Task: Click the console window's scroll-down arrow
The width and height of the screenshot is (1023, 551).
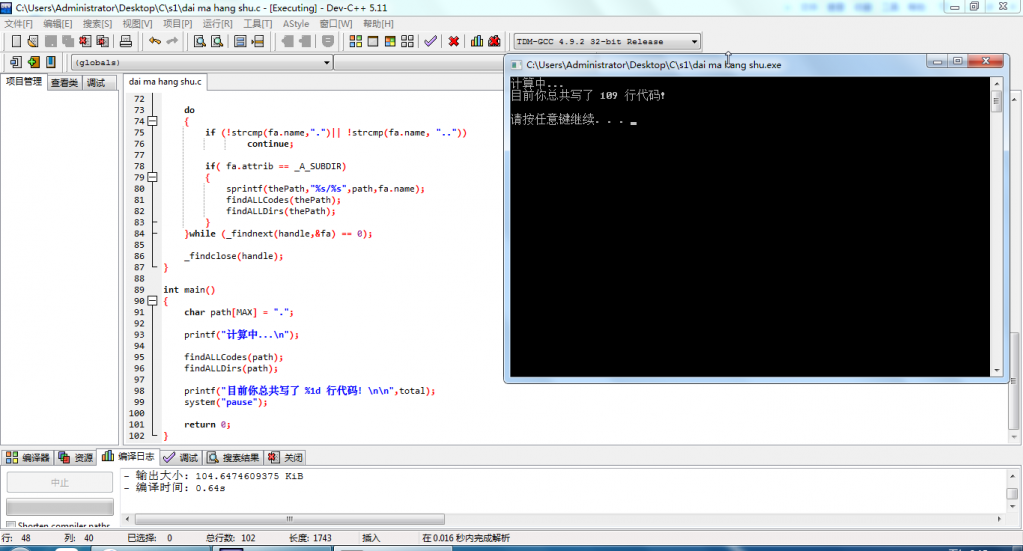Action: pyautogui.click(x=997, y=370)
